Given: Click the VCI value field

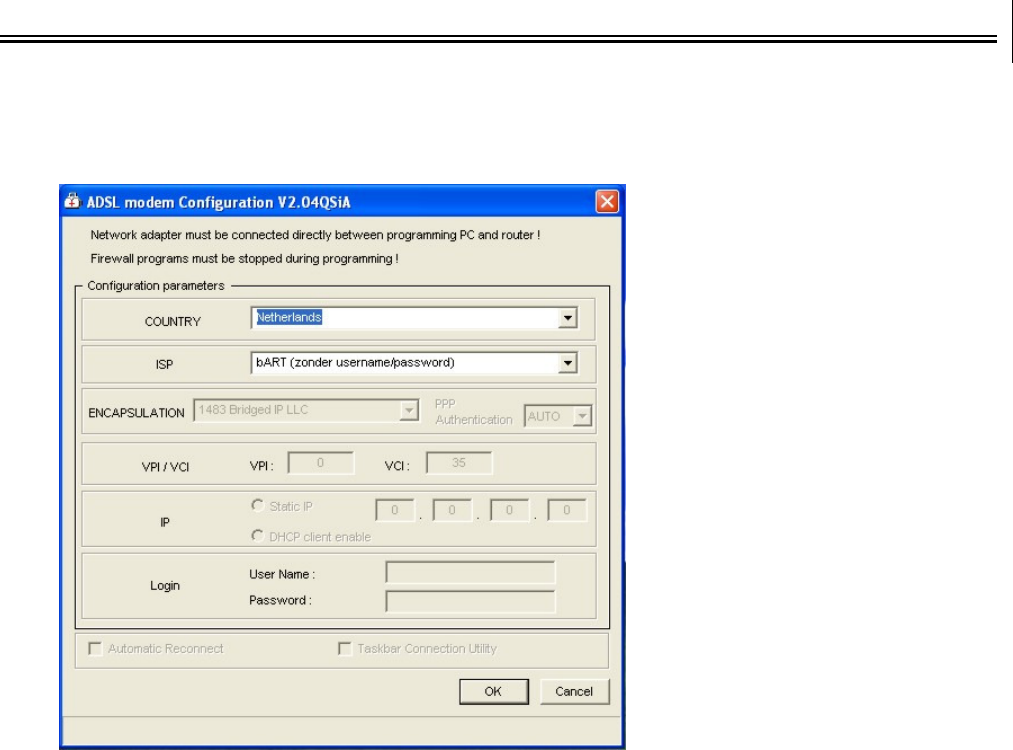Looking at the screenshot, I should pos(459,463).
